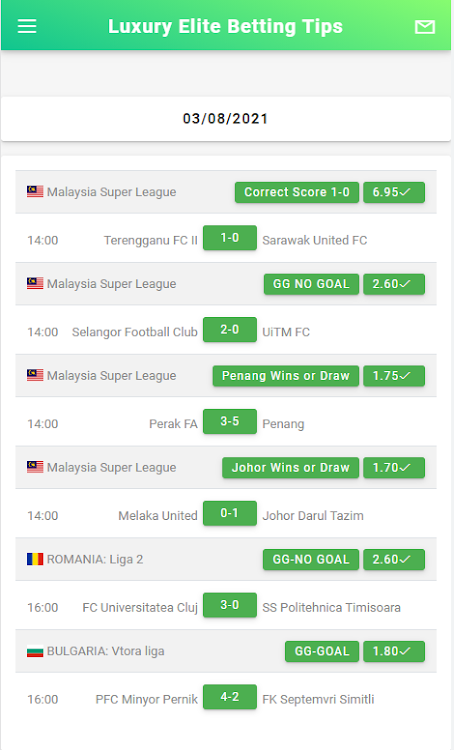
Task: Click the Luxury Elite Betting Tips title
Action: coord(225,26)
